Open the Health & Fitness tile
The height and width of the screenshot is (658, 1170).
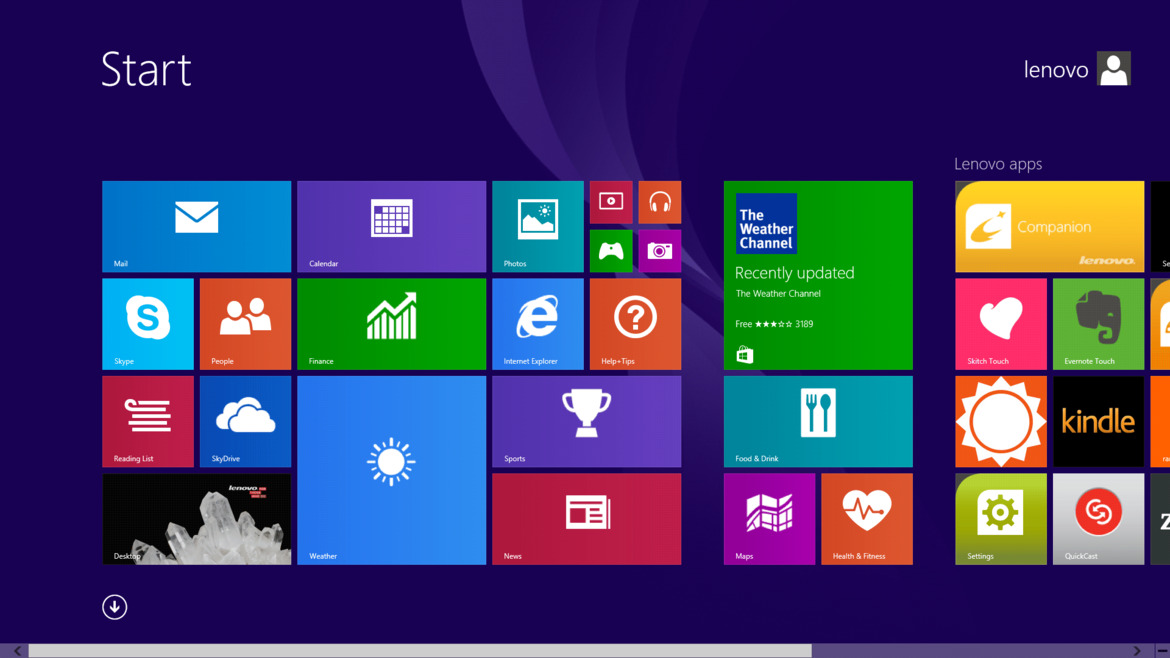click(866, 518)
